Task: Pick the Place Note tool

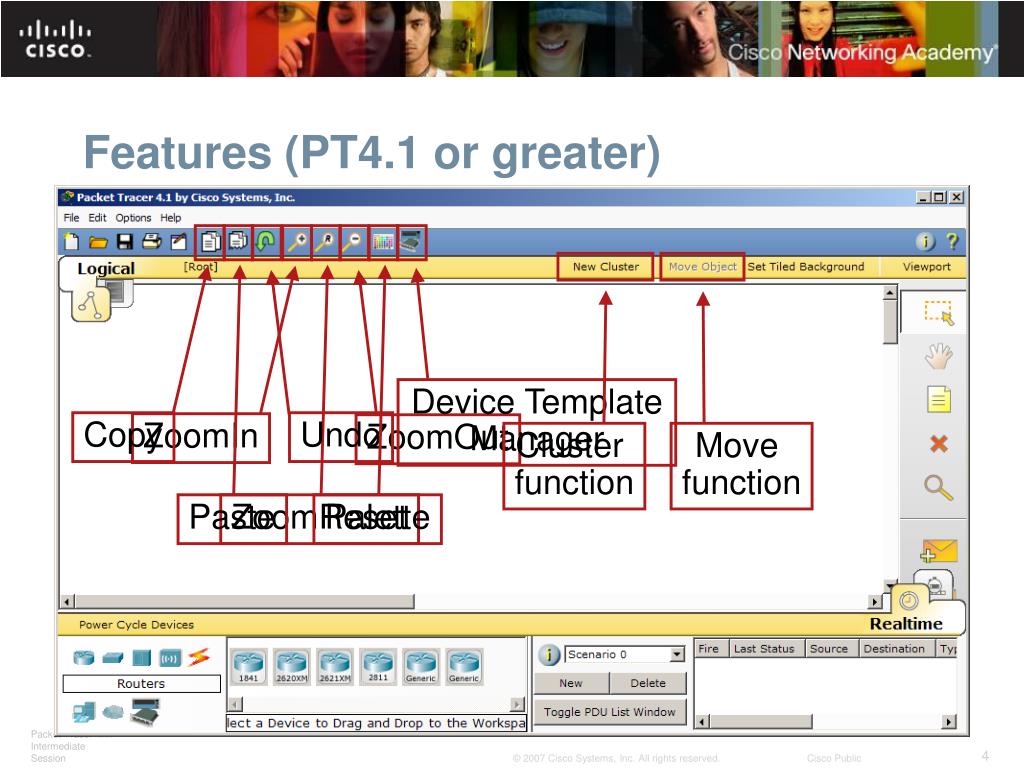Action: pos(938,400)
